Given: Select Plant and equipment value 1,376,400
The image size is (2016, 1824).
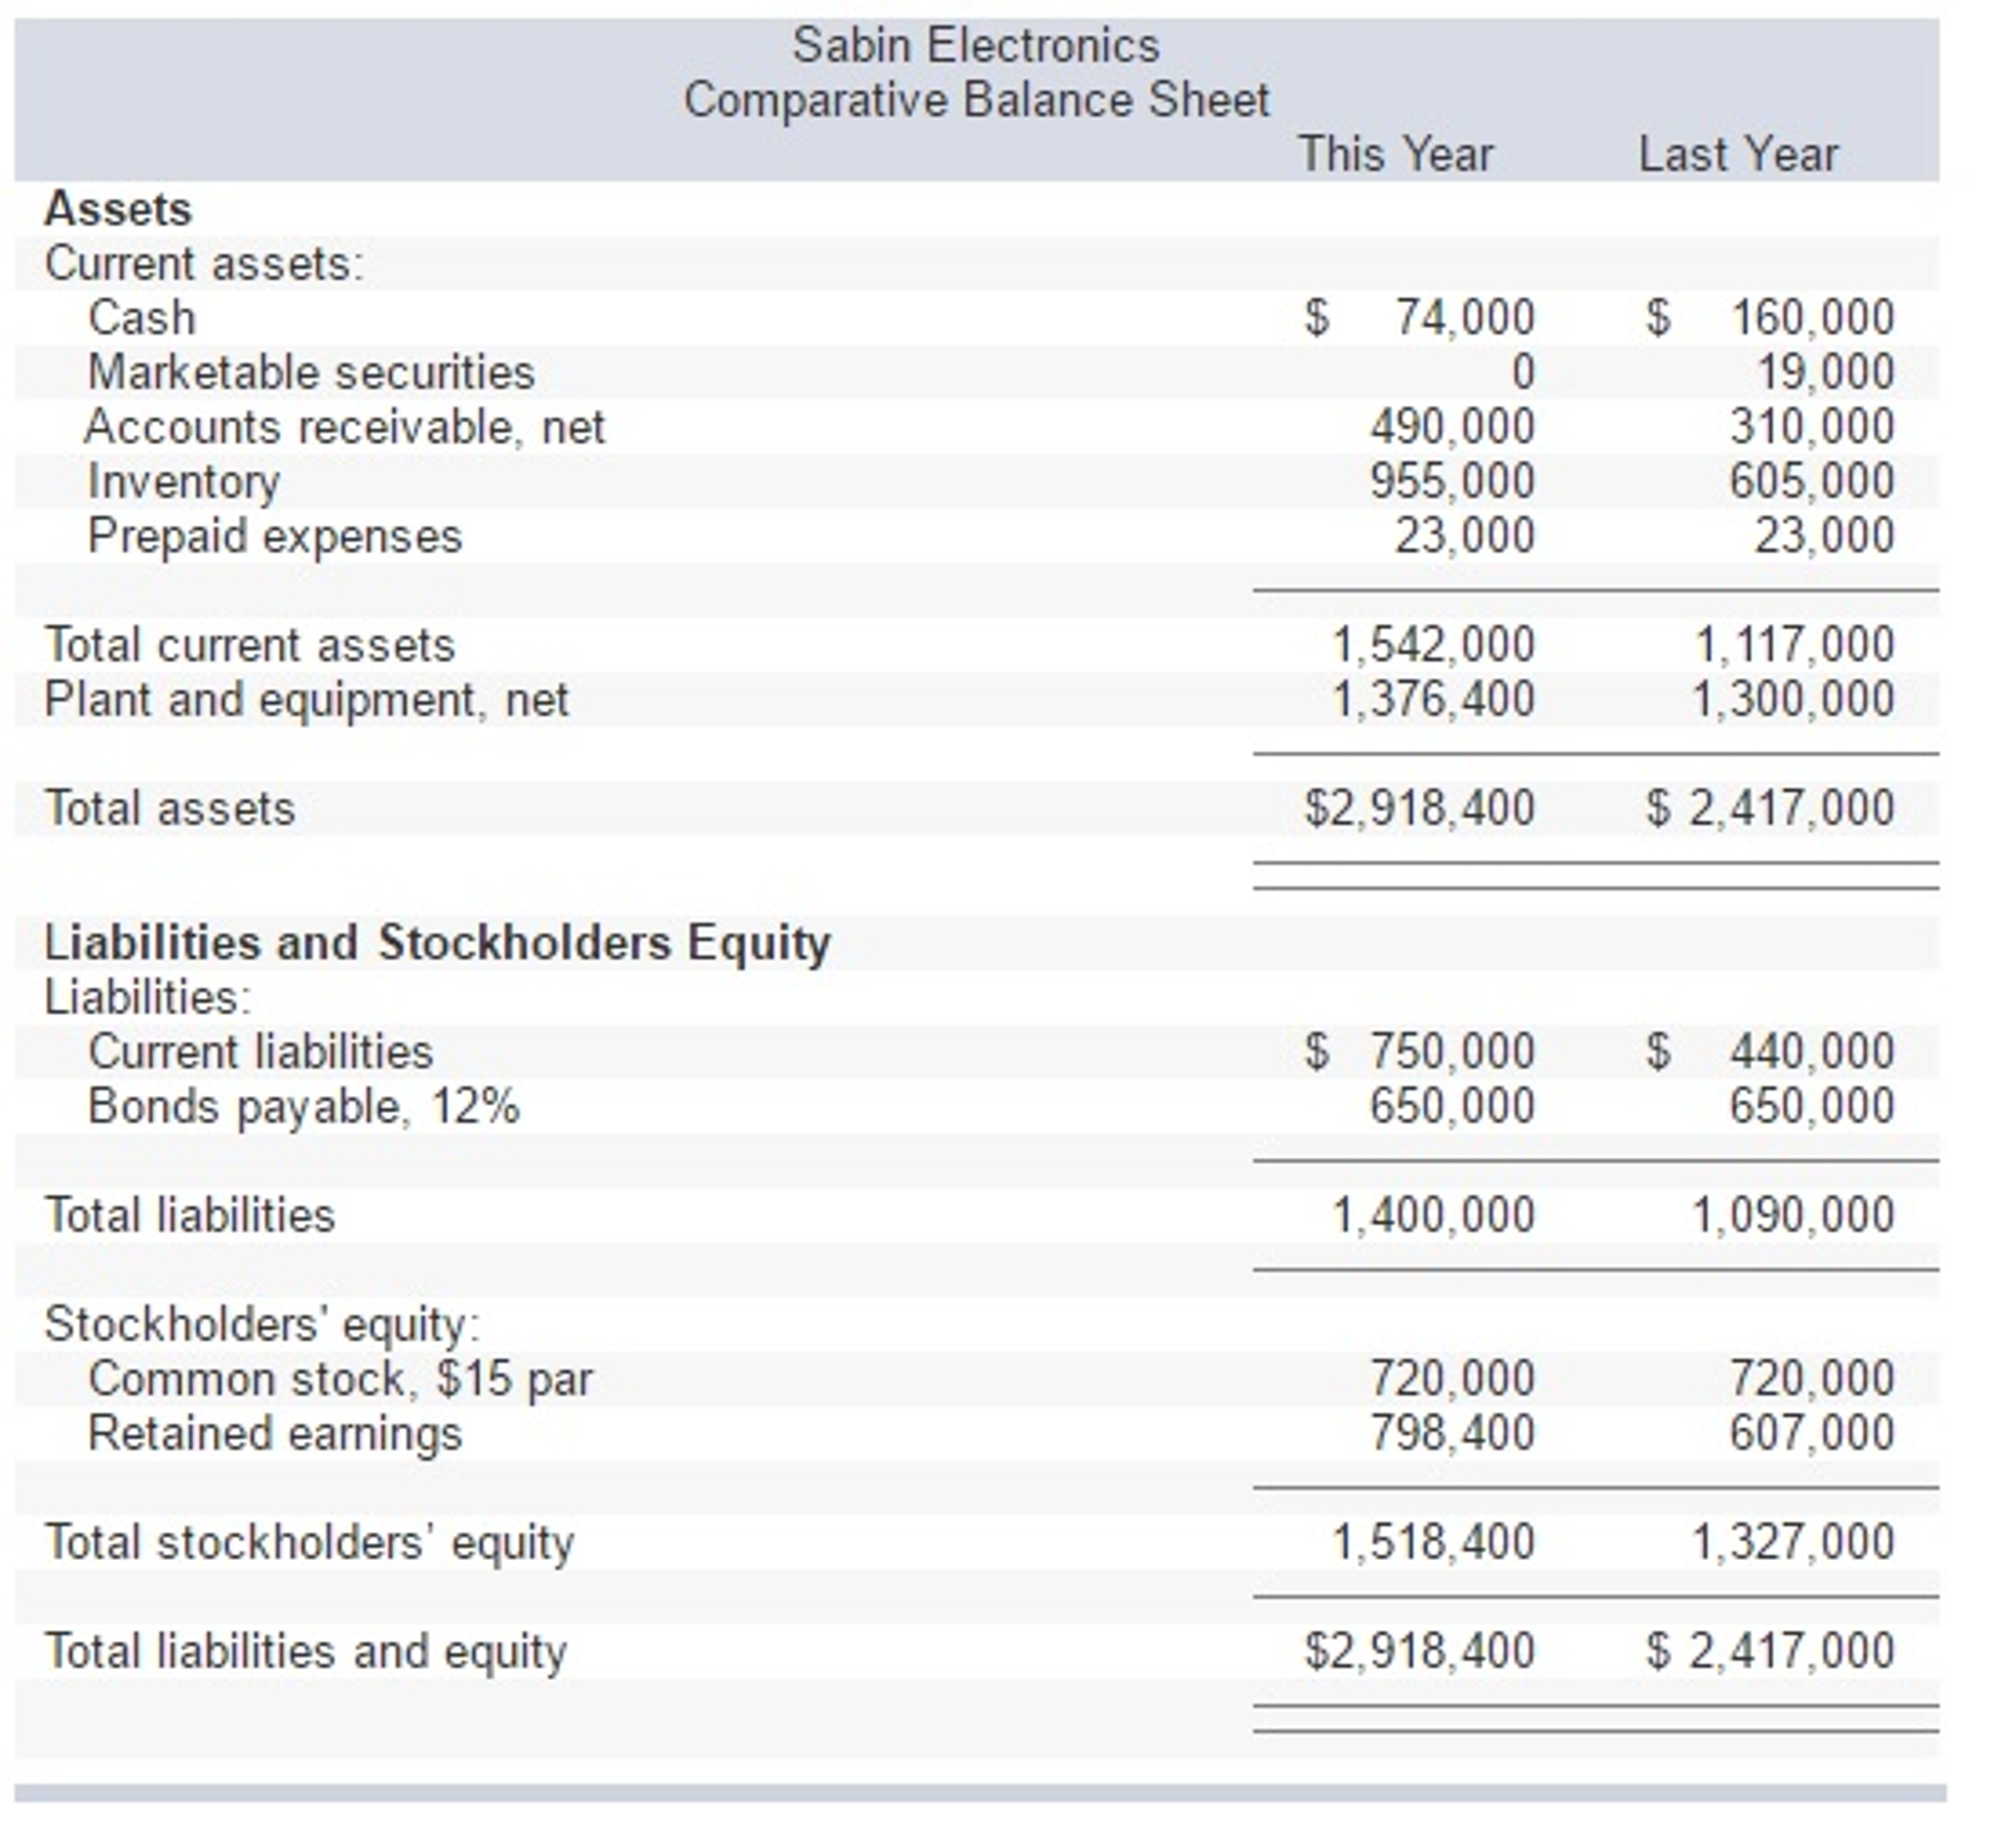Looking at the screenshot, I should (1433, 700).
